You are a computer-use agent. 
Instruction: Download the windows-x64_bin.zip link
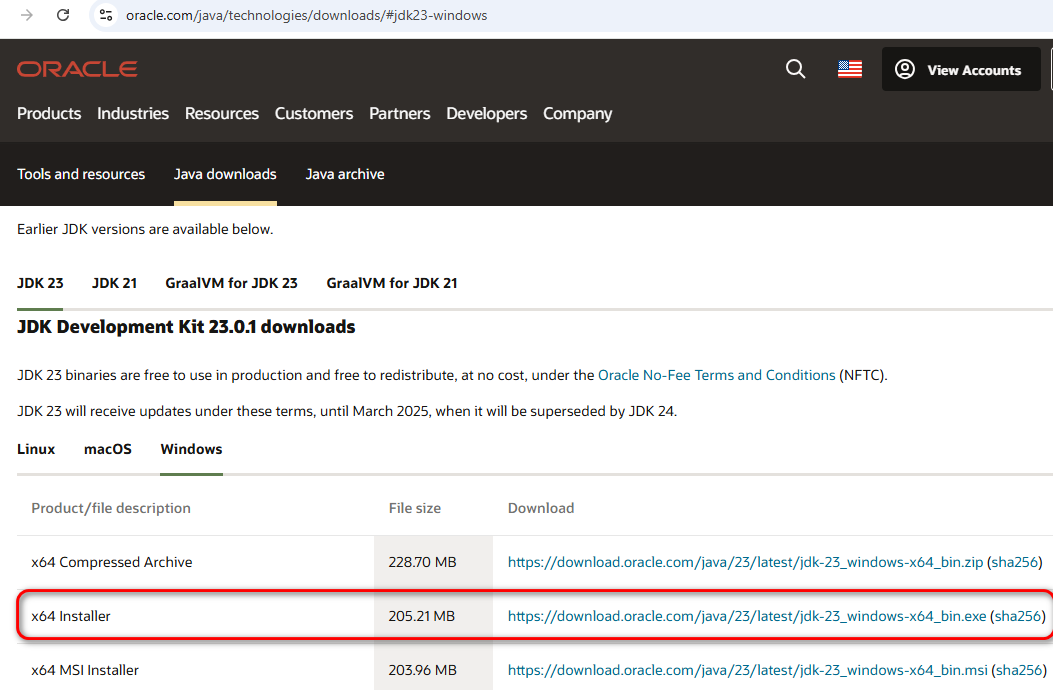tap(745, 562)
